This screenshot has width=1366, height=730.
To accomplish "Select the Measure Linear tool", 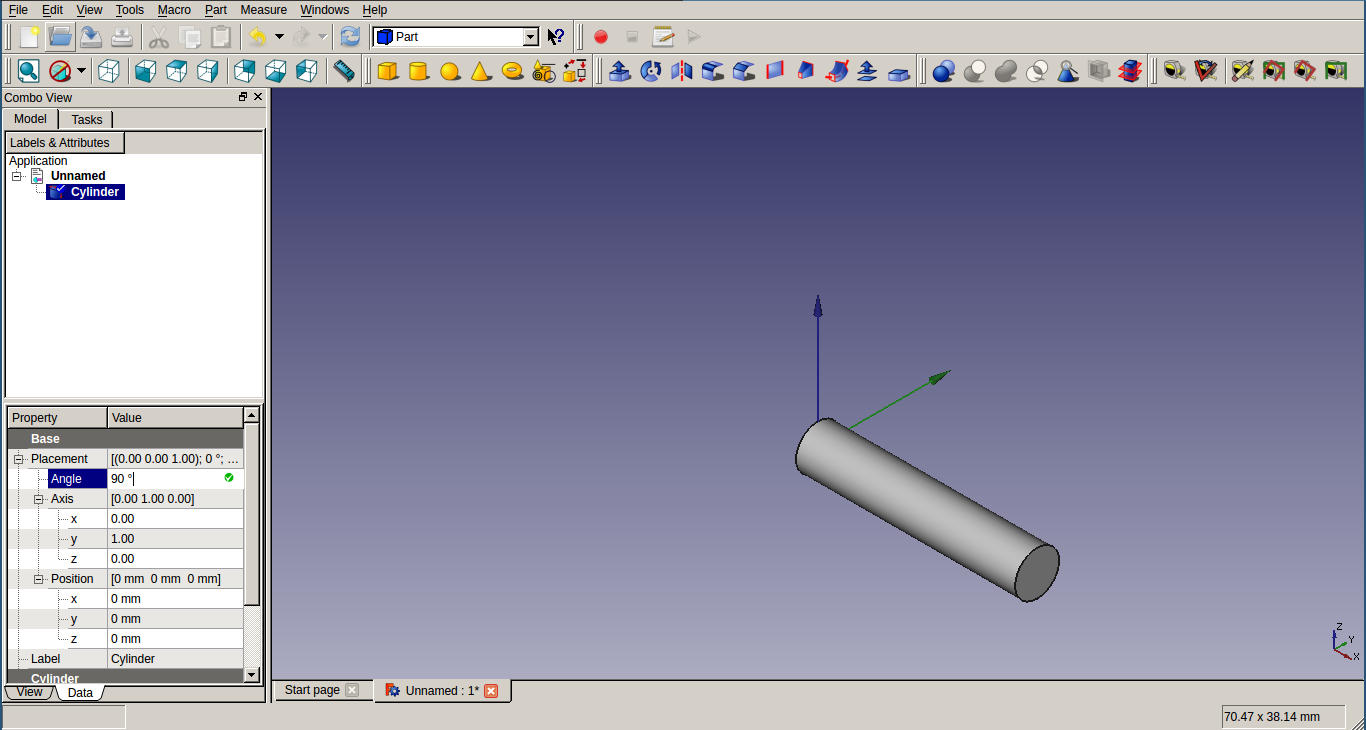I will point(1175,71).
